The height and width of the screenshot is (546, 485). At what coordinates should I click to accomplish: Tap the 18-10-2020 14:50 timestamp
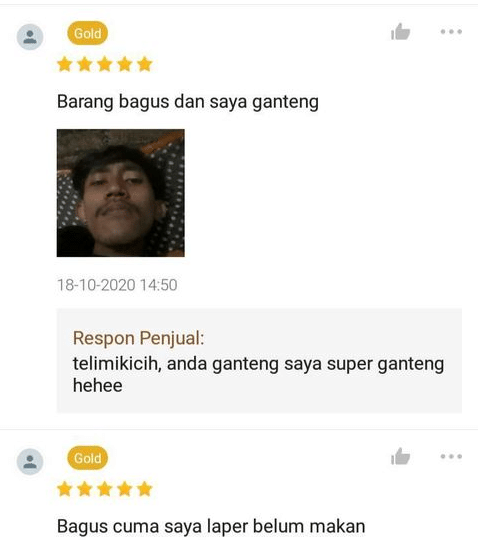(117, 285)
